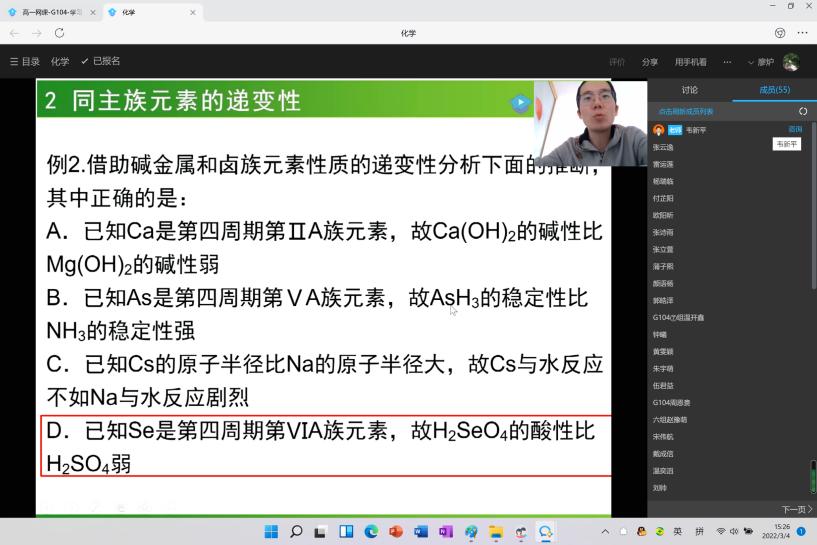Click the 分享 share button

(650, 62)
